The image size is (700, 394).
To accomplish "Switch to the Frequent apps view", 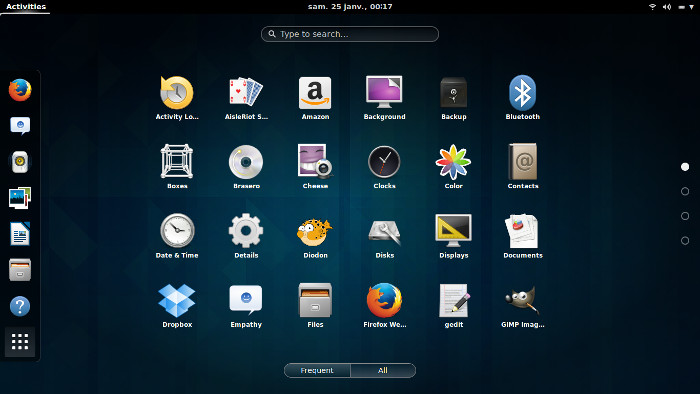I will pyautogui.click(x=317, y=370).
